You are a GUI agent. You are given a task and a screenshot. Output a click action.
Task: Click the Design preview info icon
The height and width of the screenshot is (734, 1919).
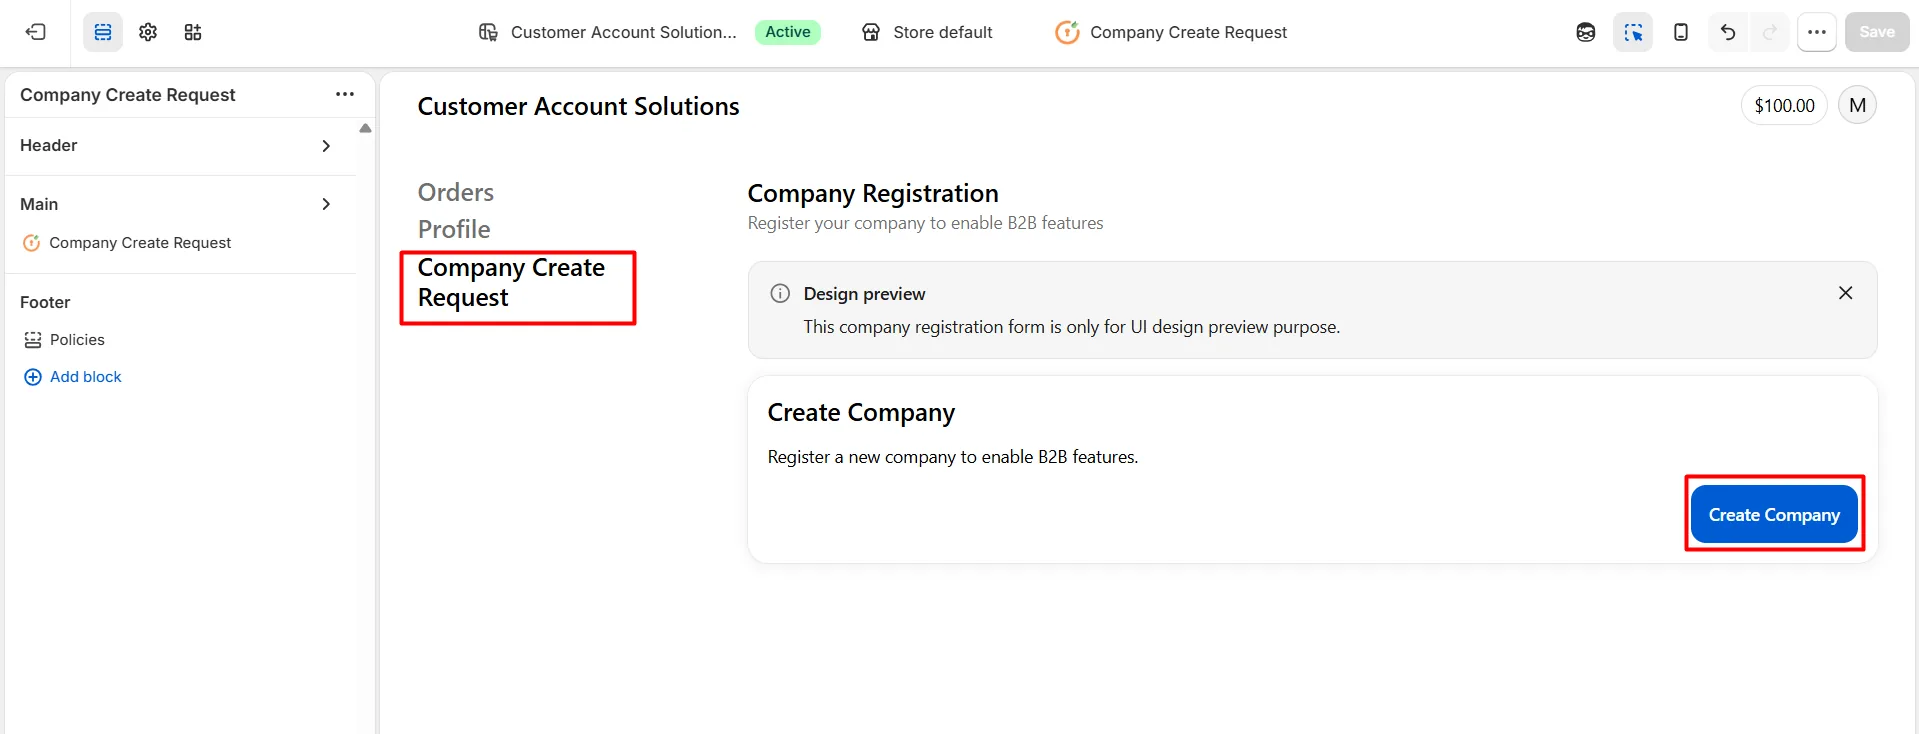pyautogui.click(x=780, y=293)
